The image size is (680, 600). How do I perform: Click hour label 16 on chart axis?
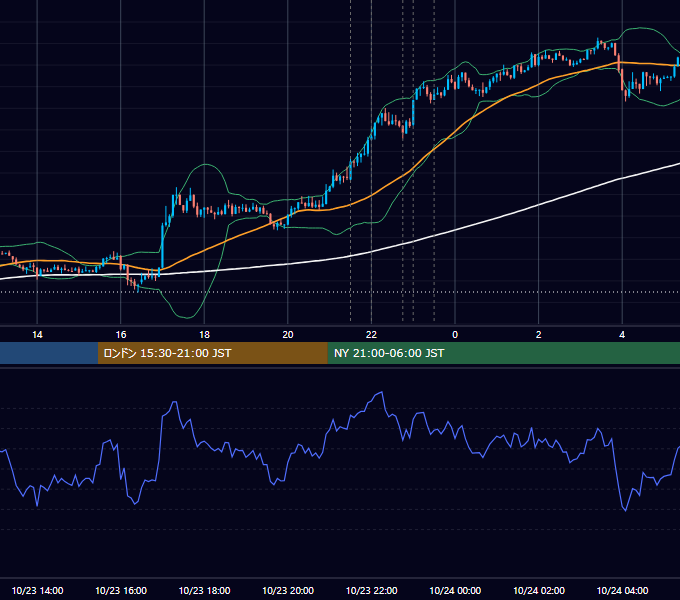pyautogui.click(x=121, y=335)
